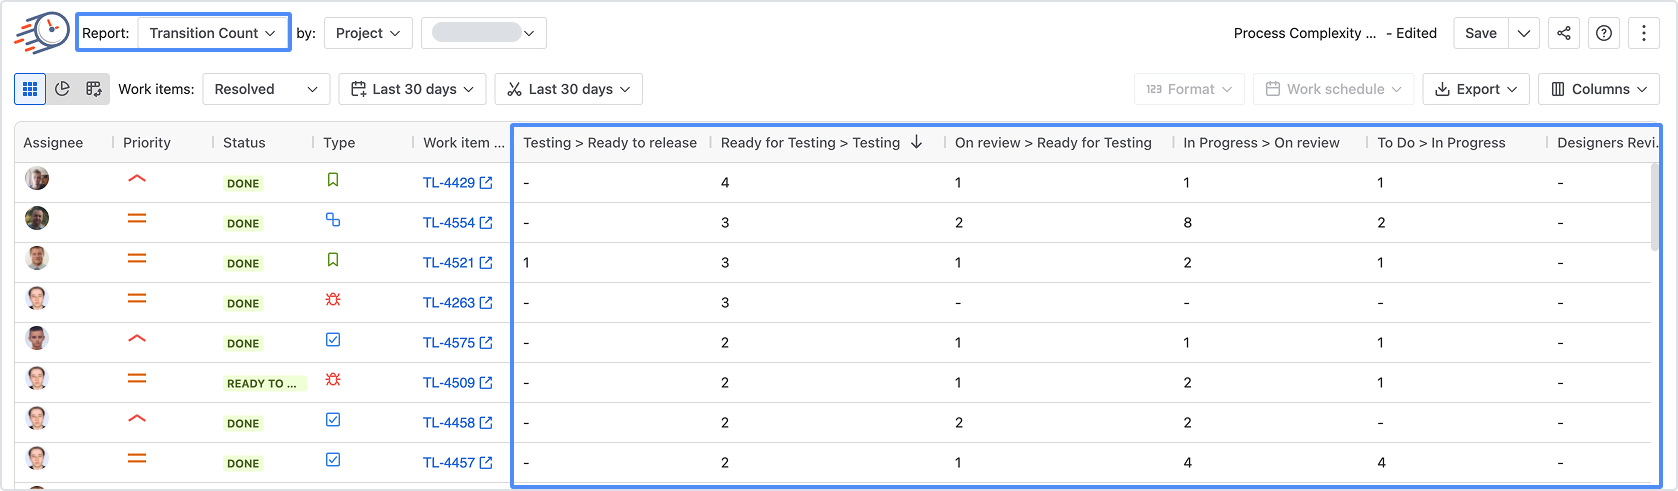Click Ready for Testing > Testing header
Viewport: 1678px width, 491px height.
[x=810, y=143]
